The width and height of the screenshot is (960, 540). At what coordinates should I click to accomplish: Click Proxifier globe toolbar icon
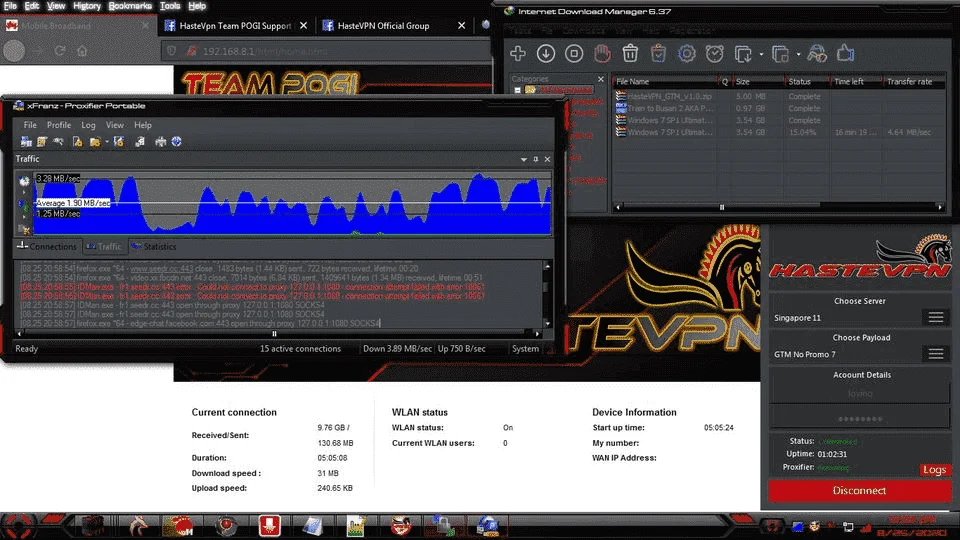[x=176, y=141]
